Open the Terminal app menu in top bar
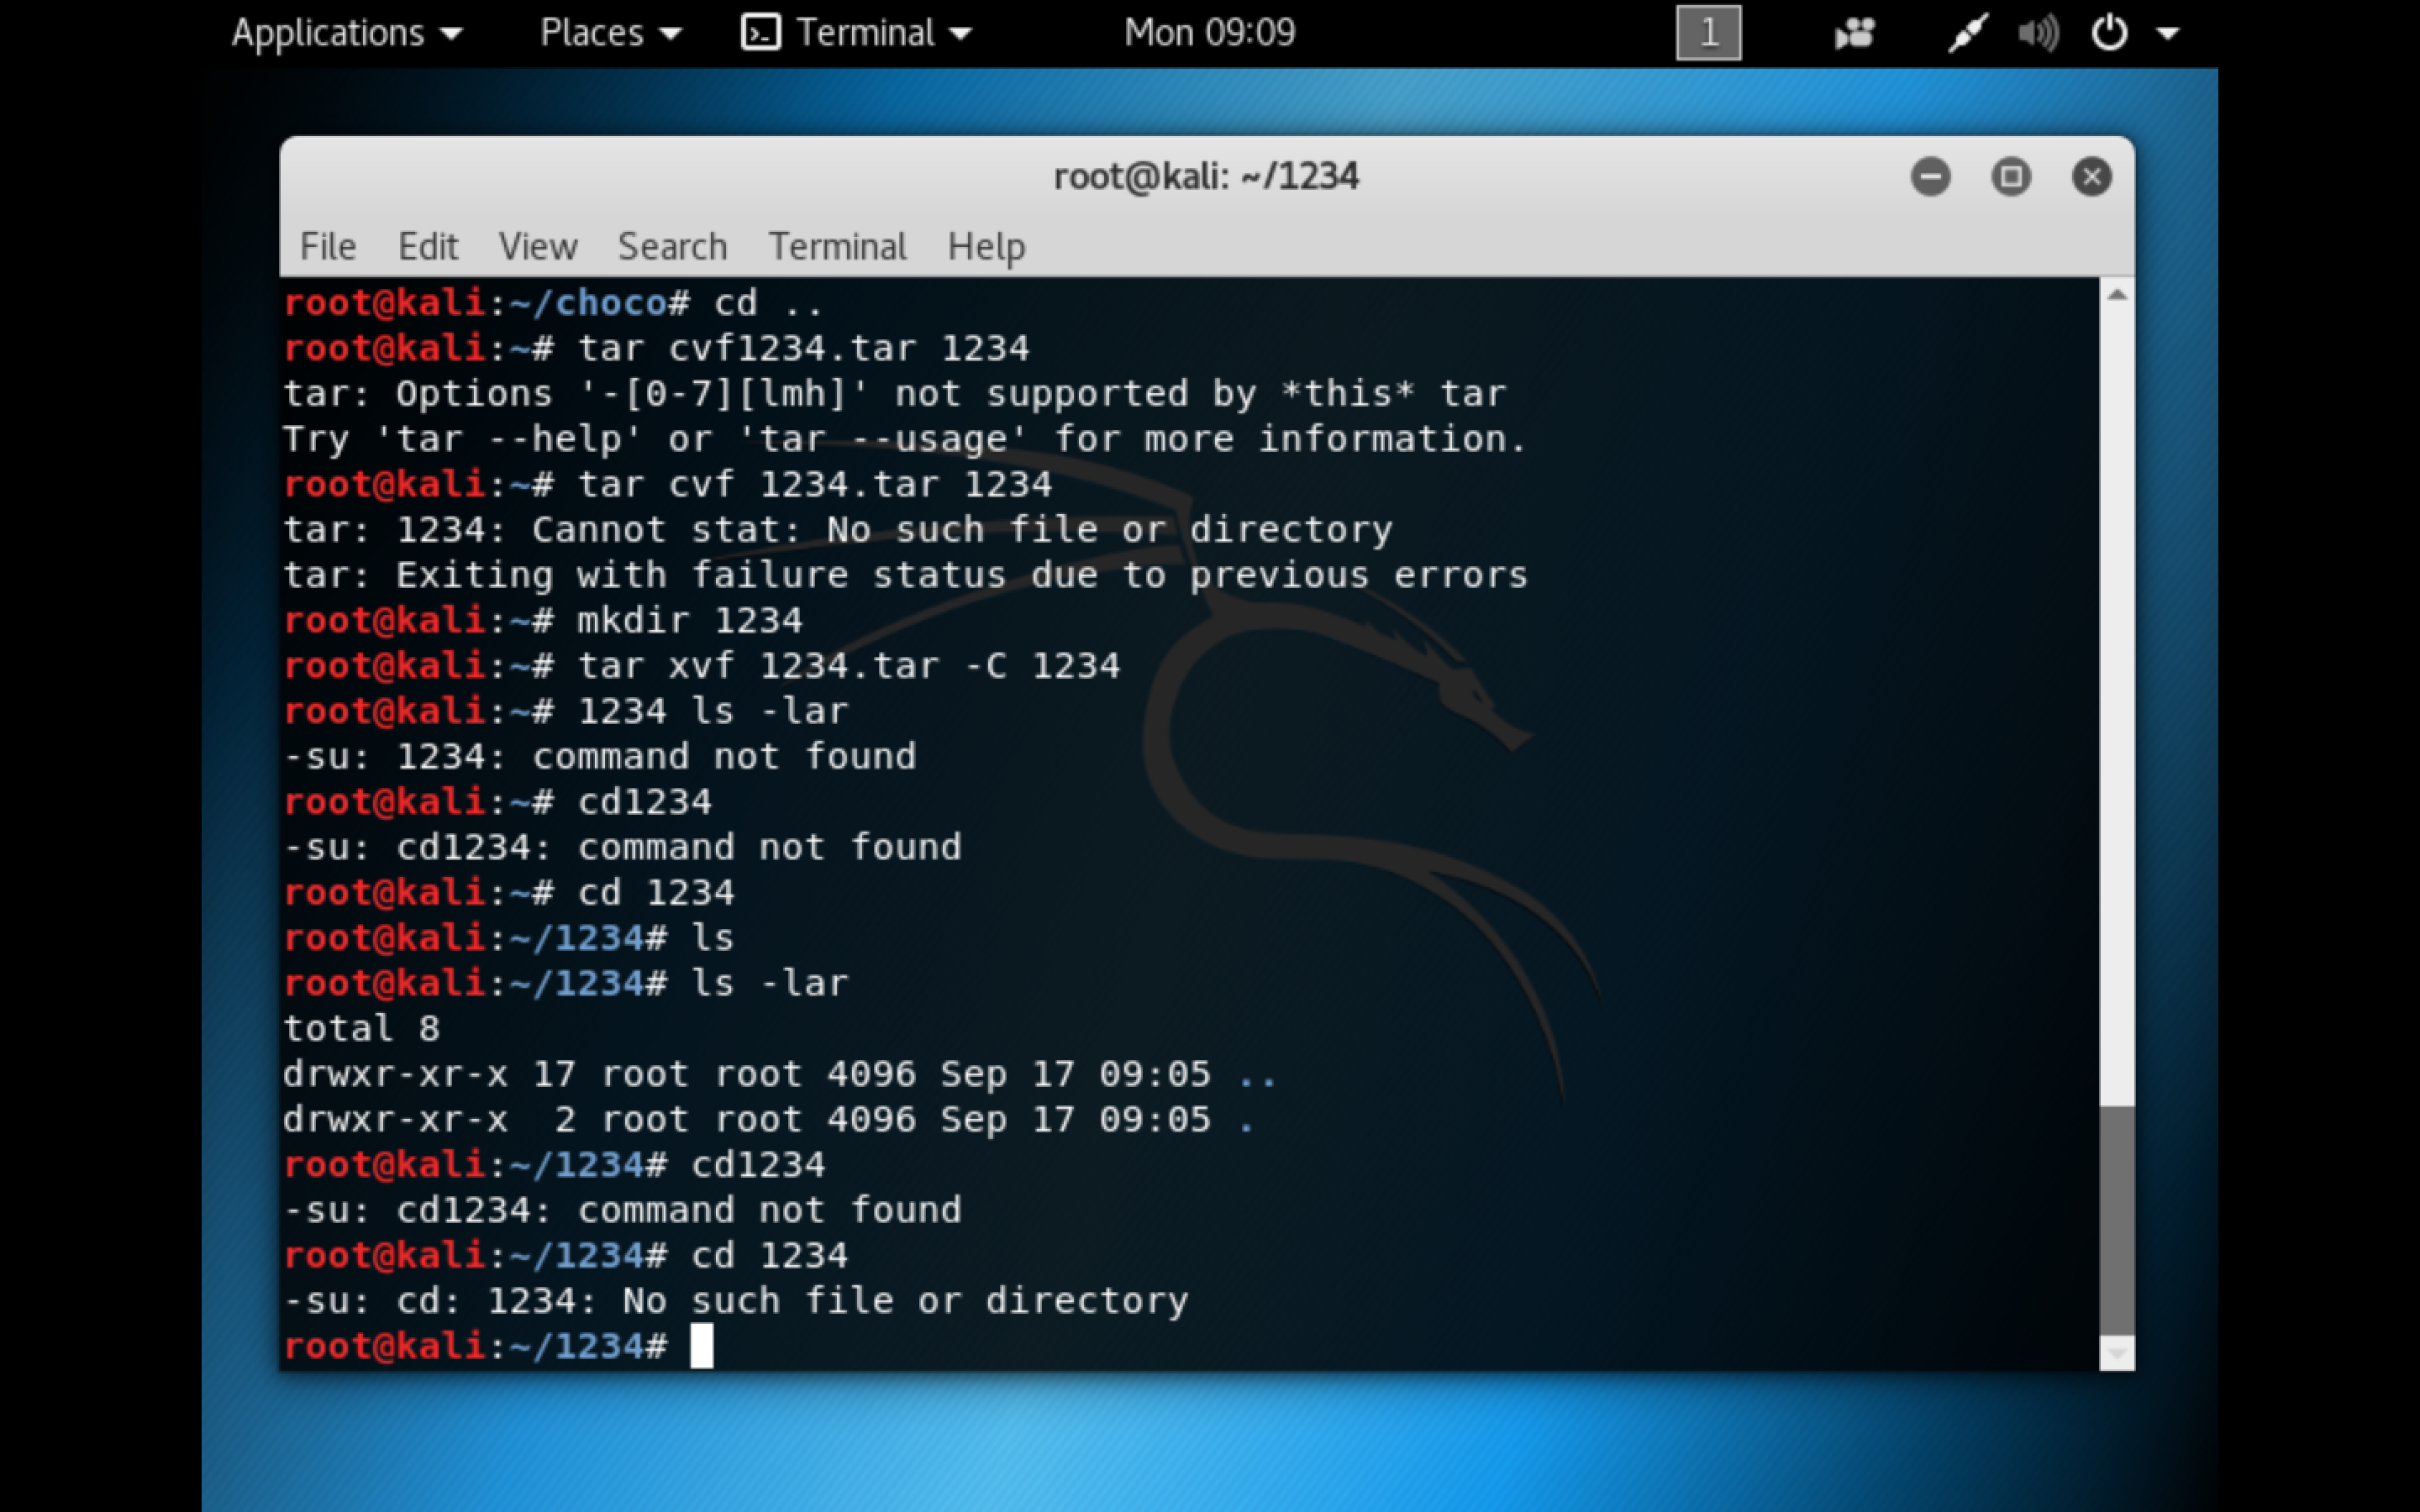Viewport: 2420px width, 1512px height. pyautogui.click(x=856, y=34)
